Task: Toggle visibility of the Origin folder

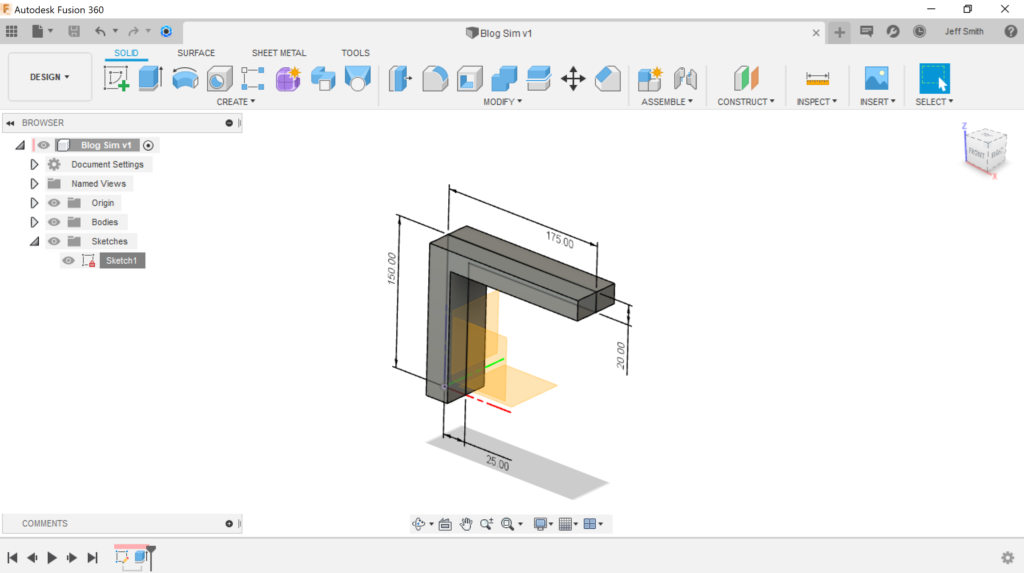Action: 54,203
